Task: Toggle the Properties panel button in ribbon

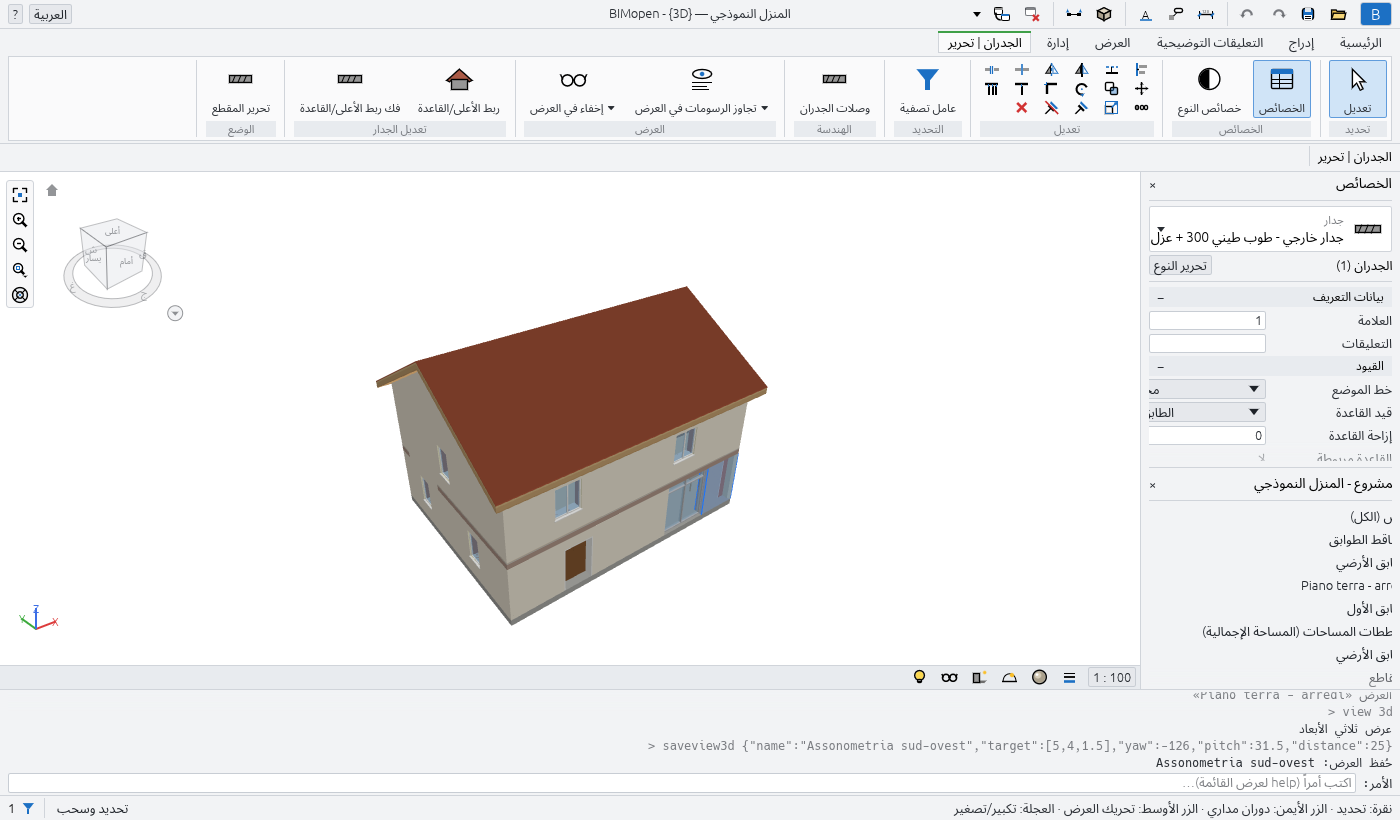Action: point(1282,89)
